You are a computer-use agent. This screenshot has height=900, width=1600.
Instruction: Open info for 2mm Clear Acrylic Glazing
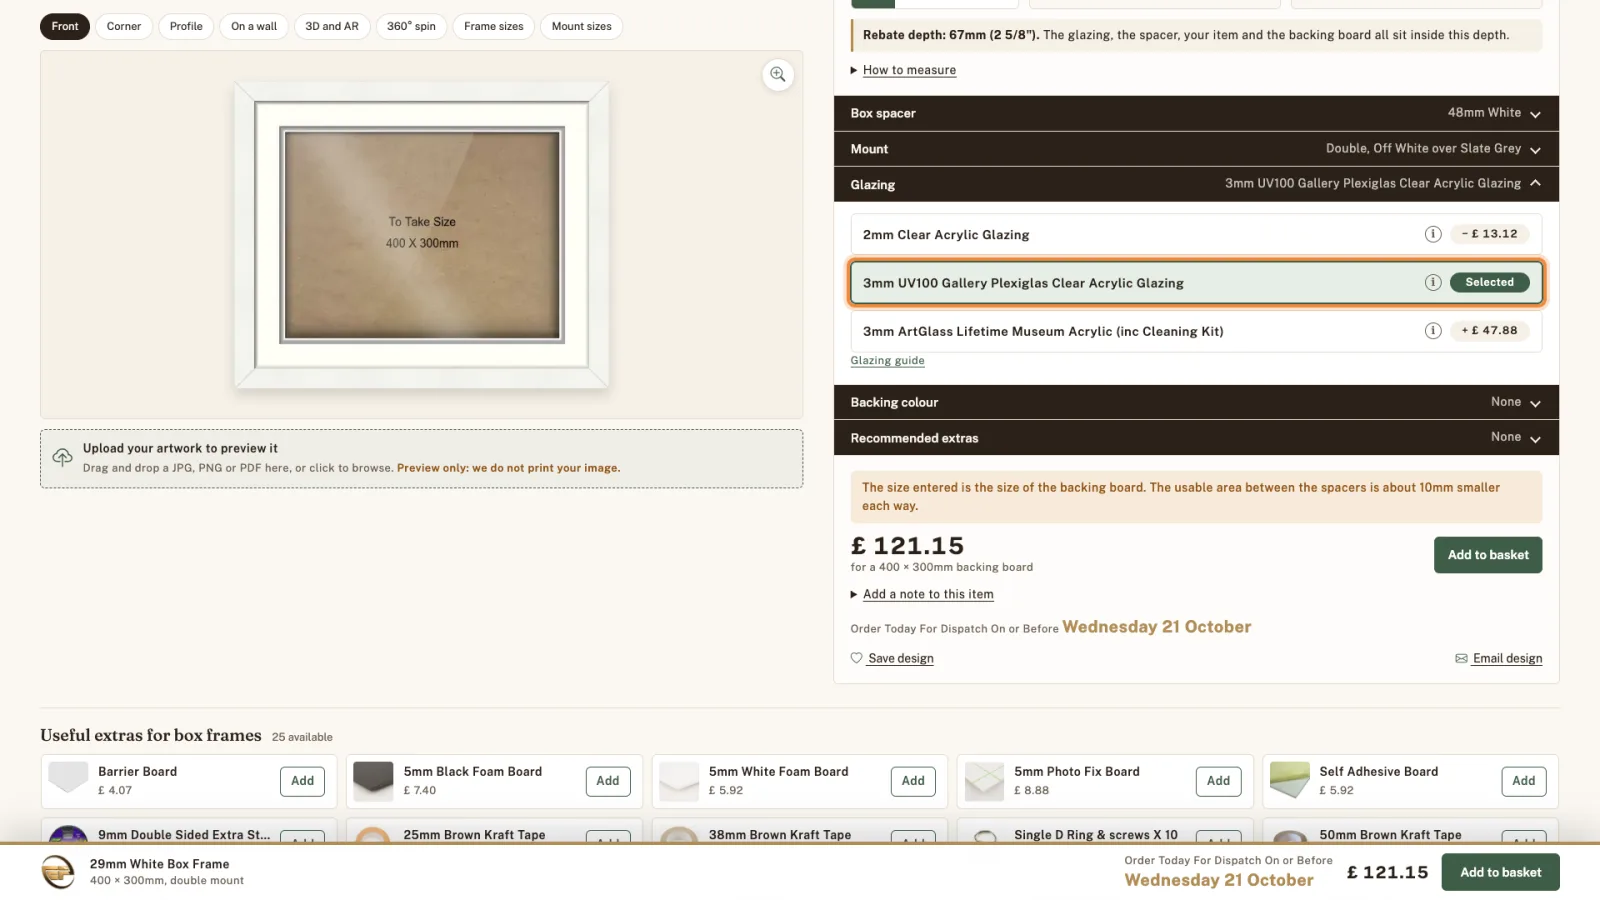coord(1433,234)
